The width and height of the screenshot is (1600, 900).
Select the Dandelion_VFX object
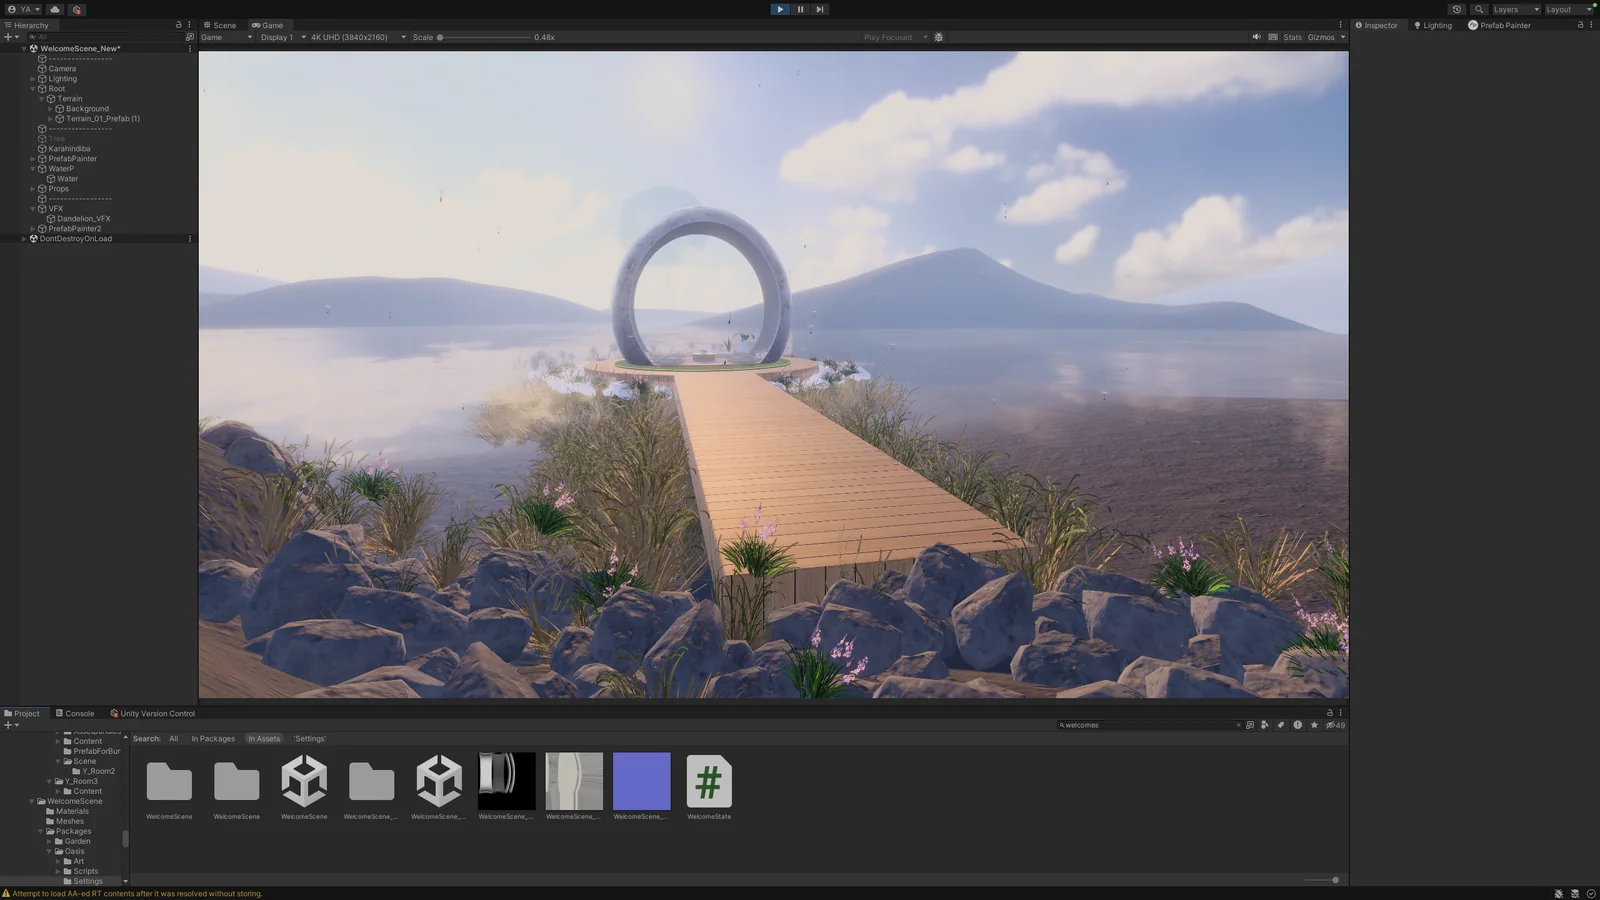[x=83, y=218]
